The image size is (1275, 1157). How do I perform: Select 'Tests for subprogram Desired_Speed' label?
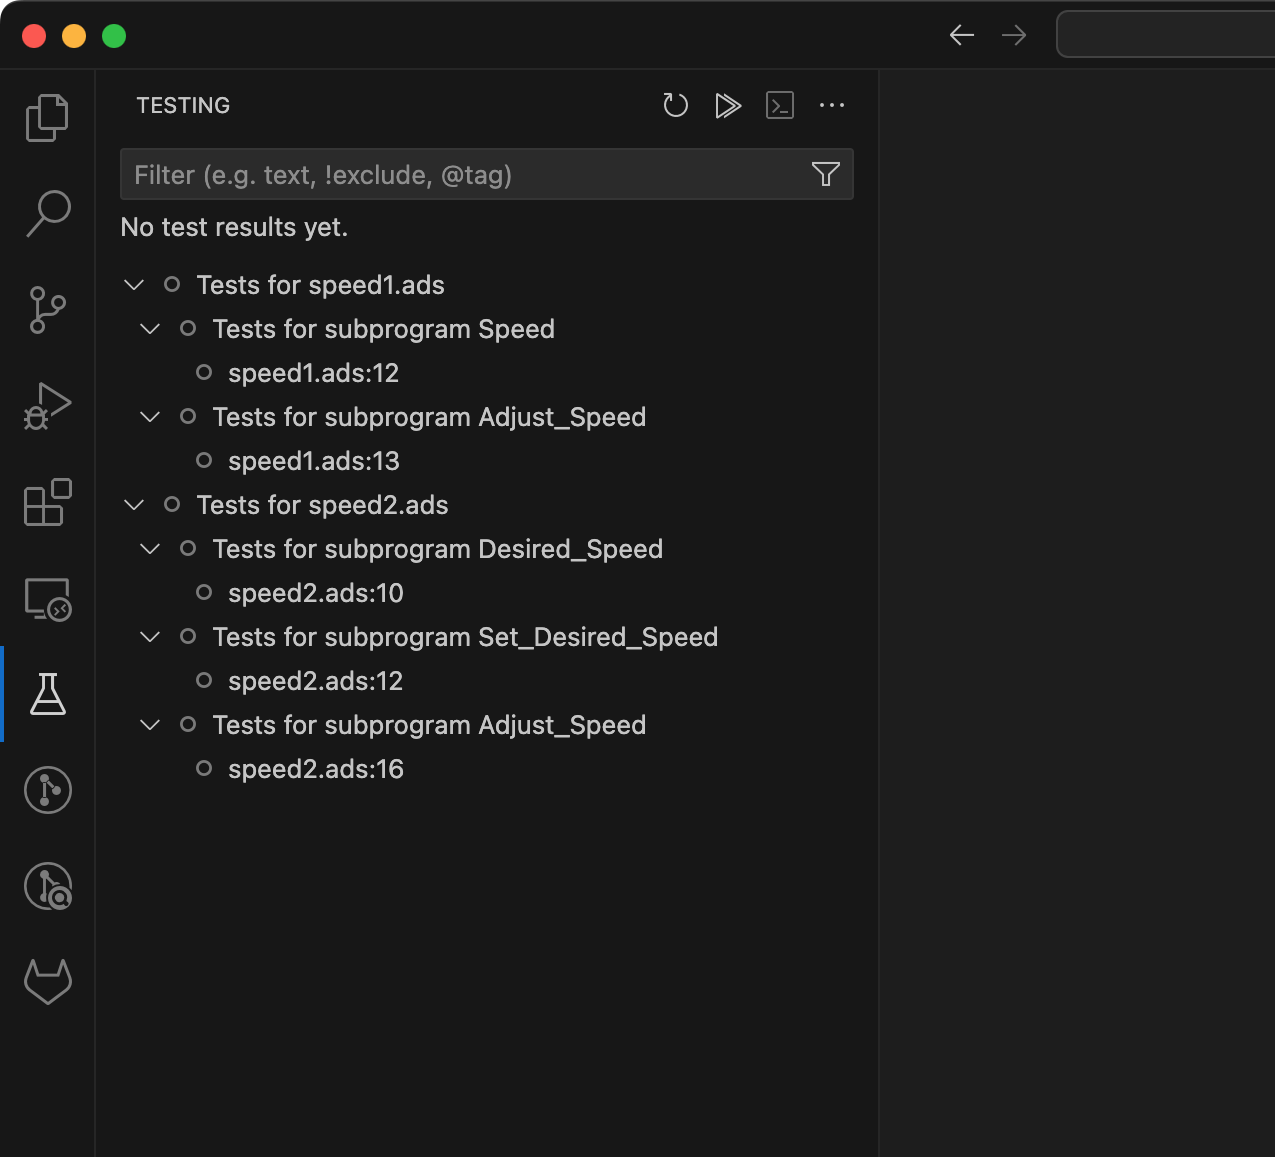pos(437,549)
